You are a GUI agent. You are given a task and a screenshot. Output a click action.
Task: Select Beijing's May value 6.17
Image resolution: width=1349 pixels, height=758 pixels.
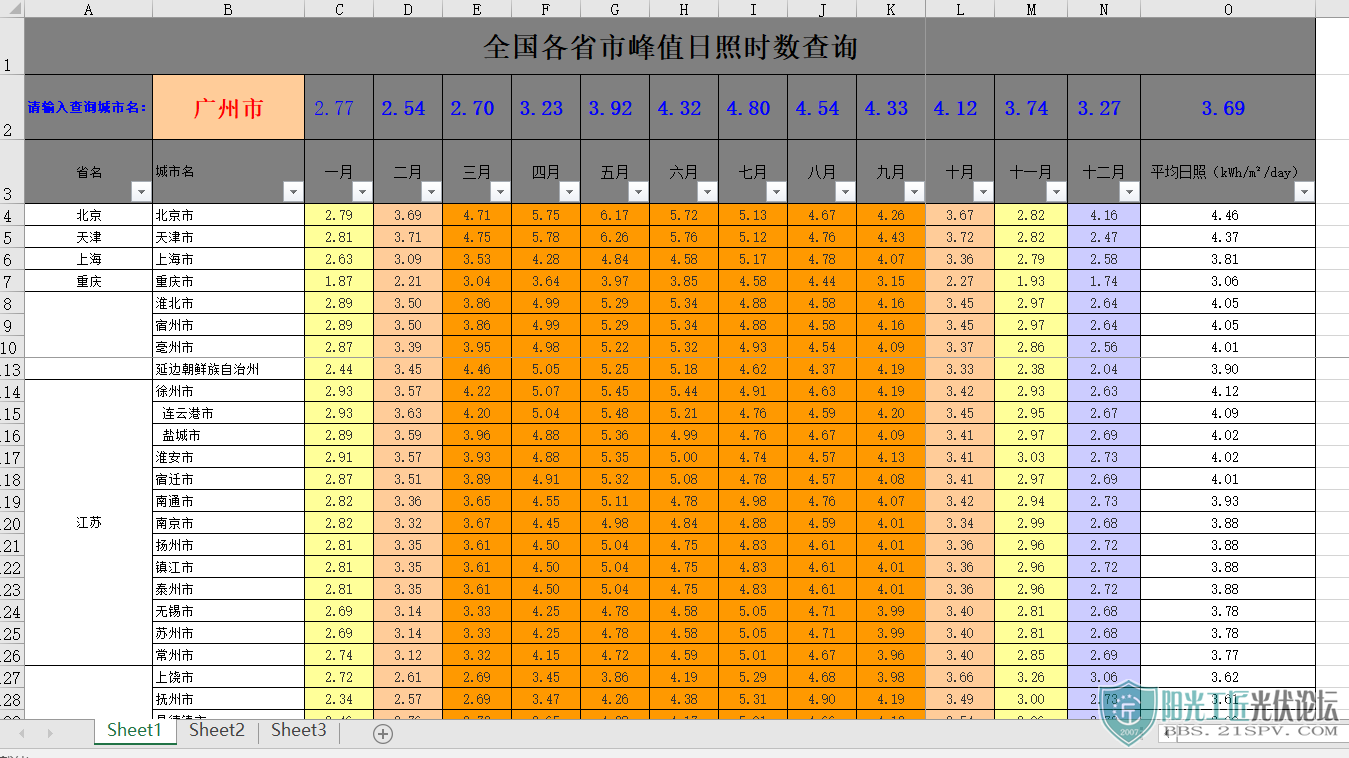[x=614, y=215]
